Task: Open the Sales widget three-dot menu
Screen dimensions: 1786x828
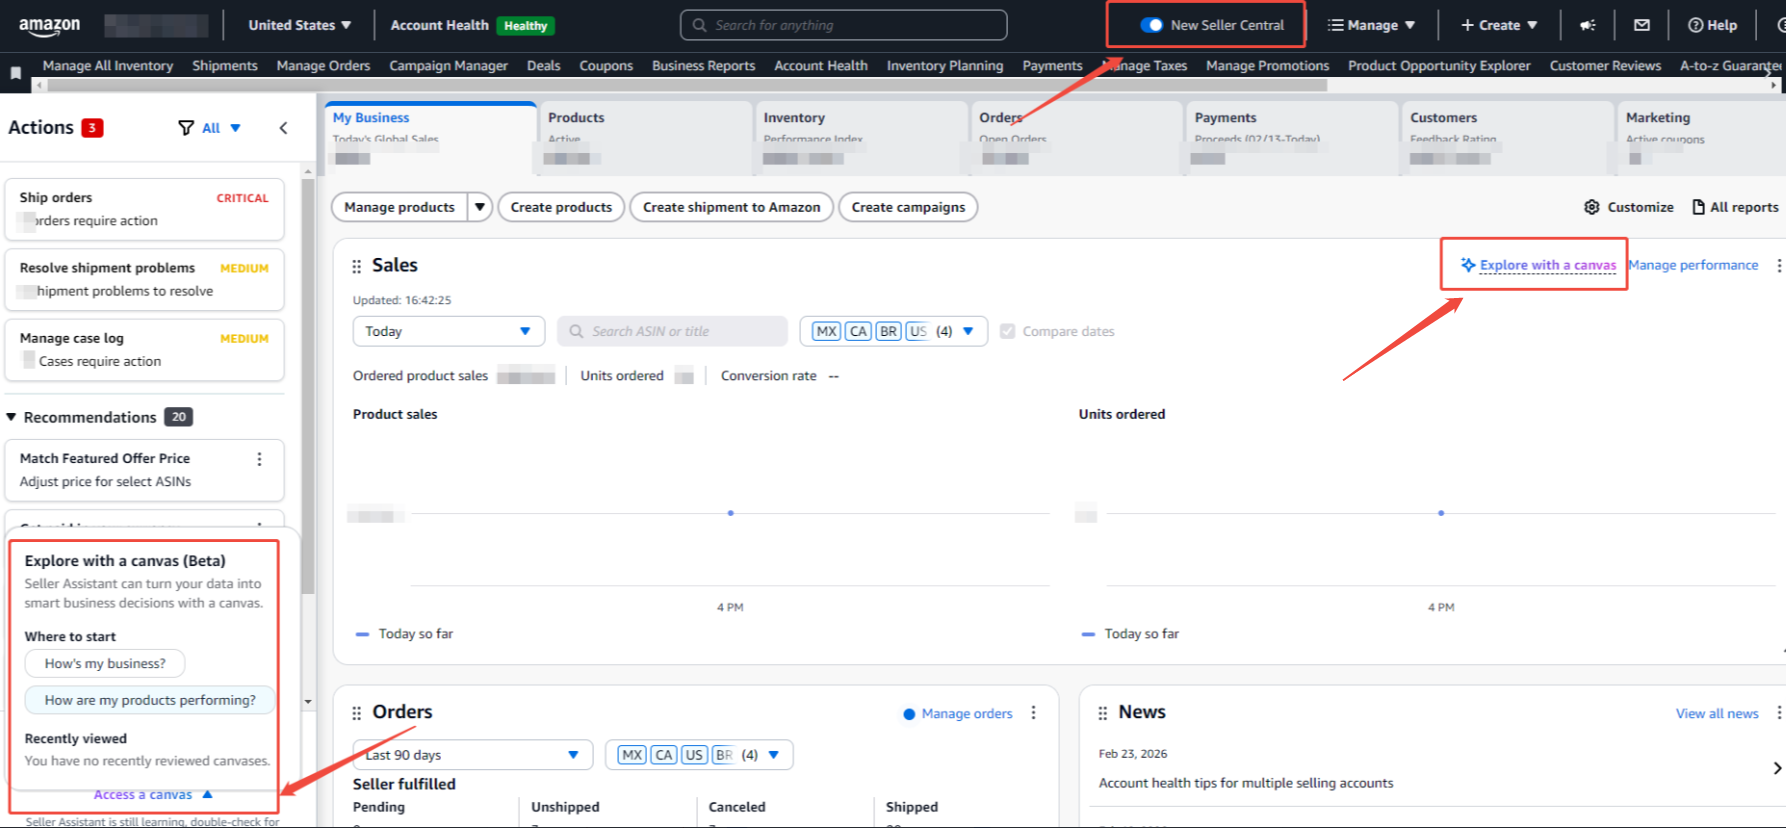Action: point(1778,265)
